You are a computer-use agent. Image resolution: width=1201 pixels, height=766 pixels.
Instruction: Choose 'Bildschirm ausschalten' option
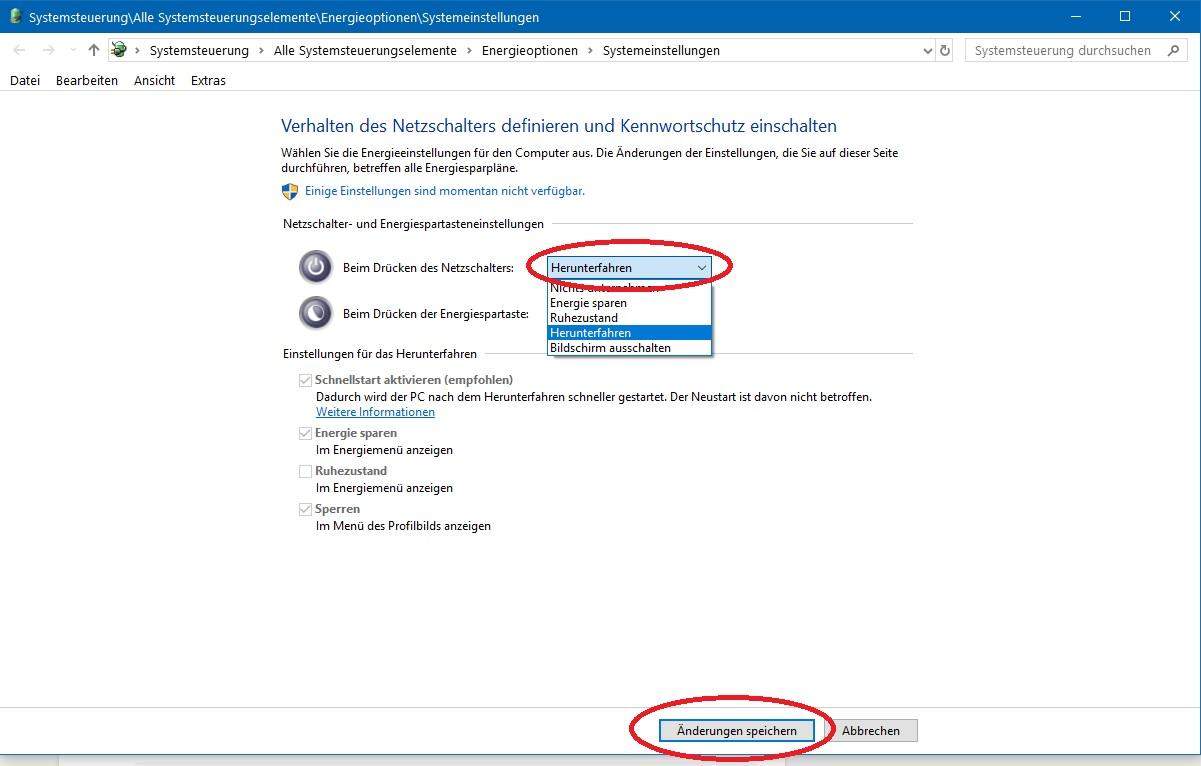coord(630,347)
